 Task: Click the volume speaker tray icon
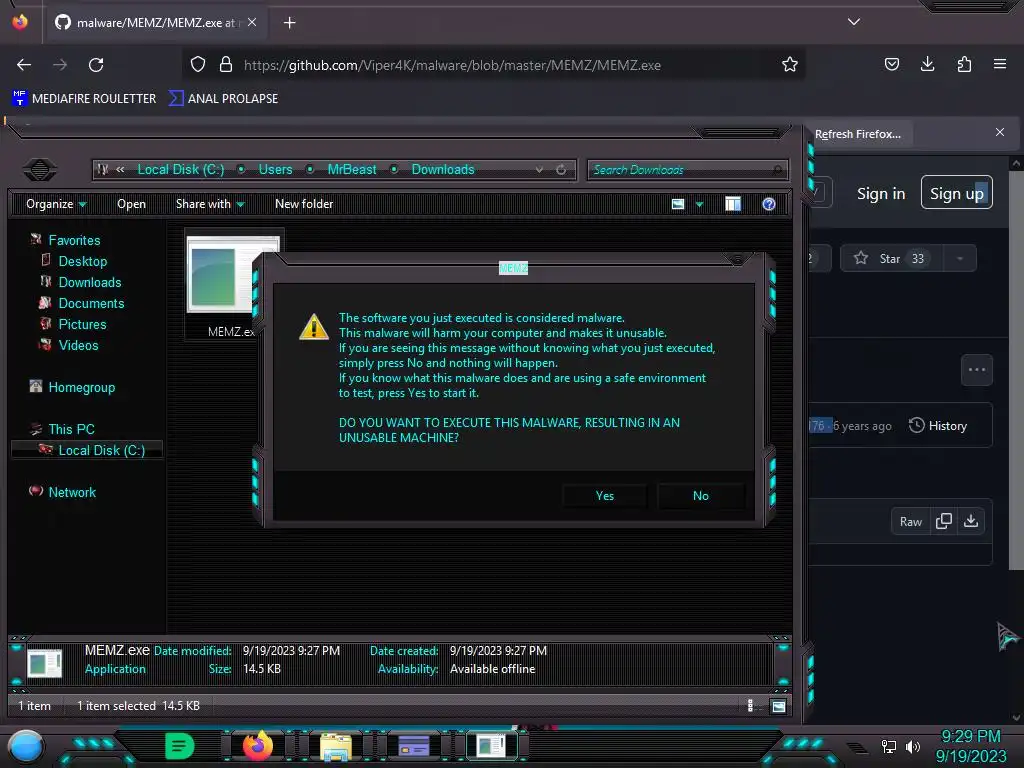(912, 746)
